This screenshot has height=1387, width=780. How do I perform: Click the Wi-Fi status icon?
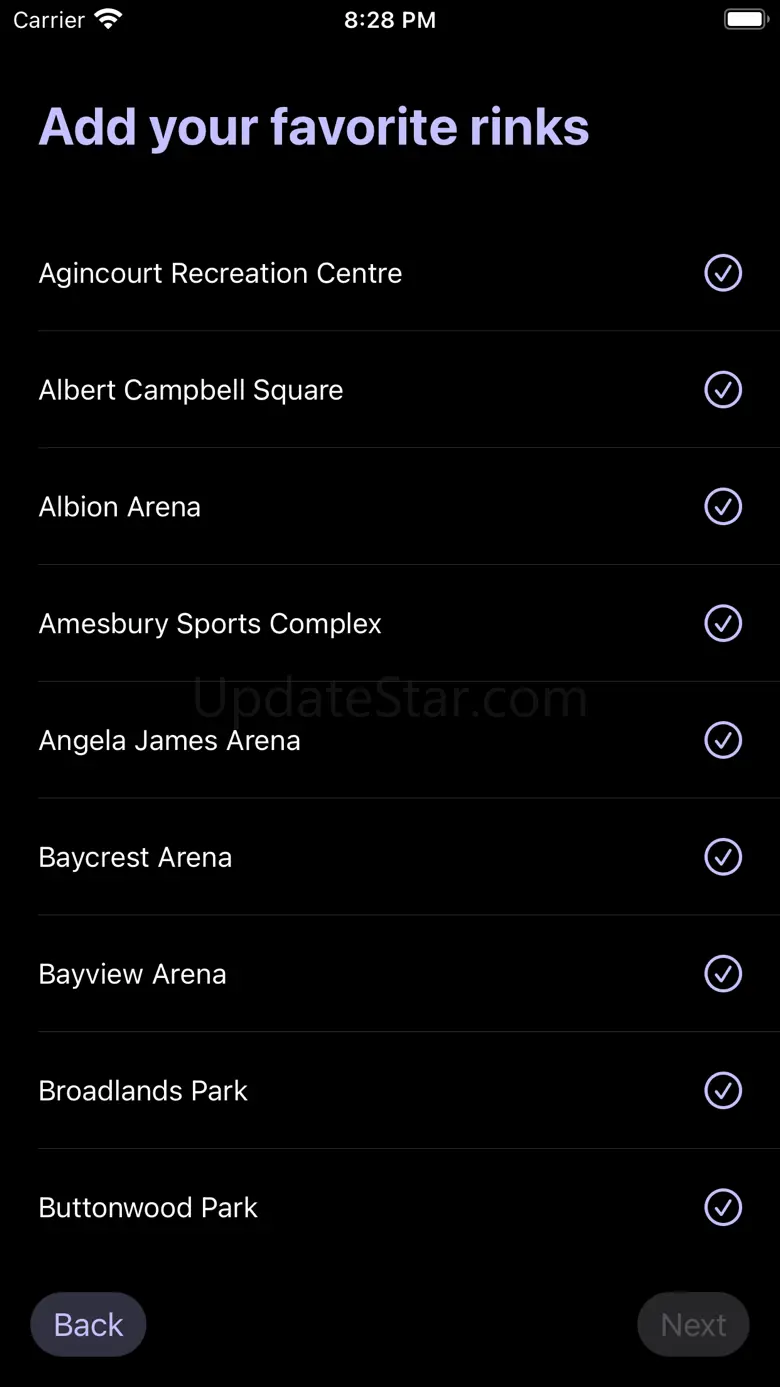click(107, 19)
